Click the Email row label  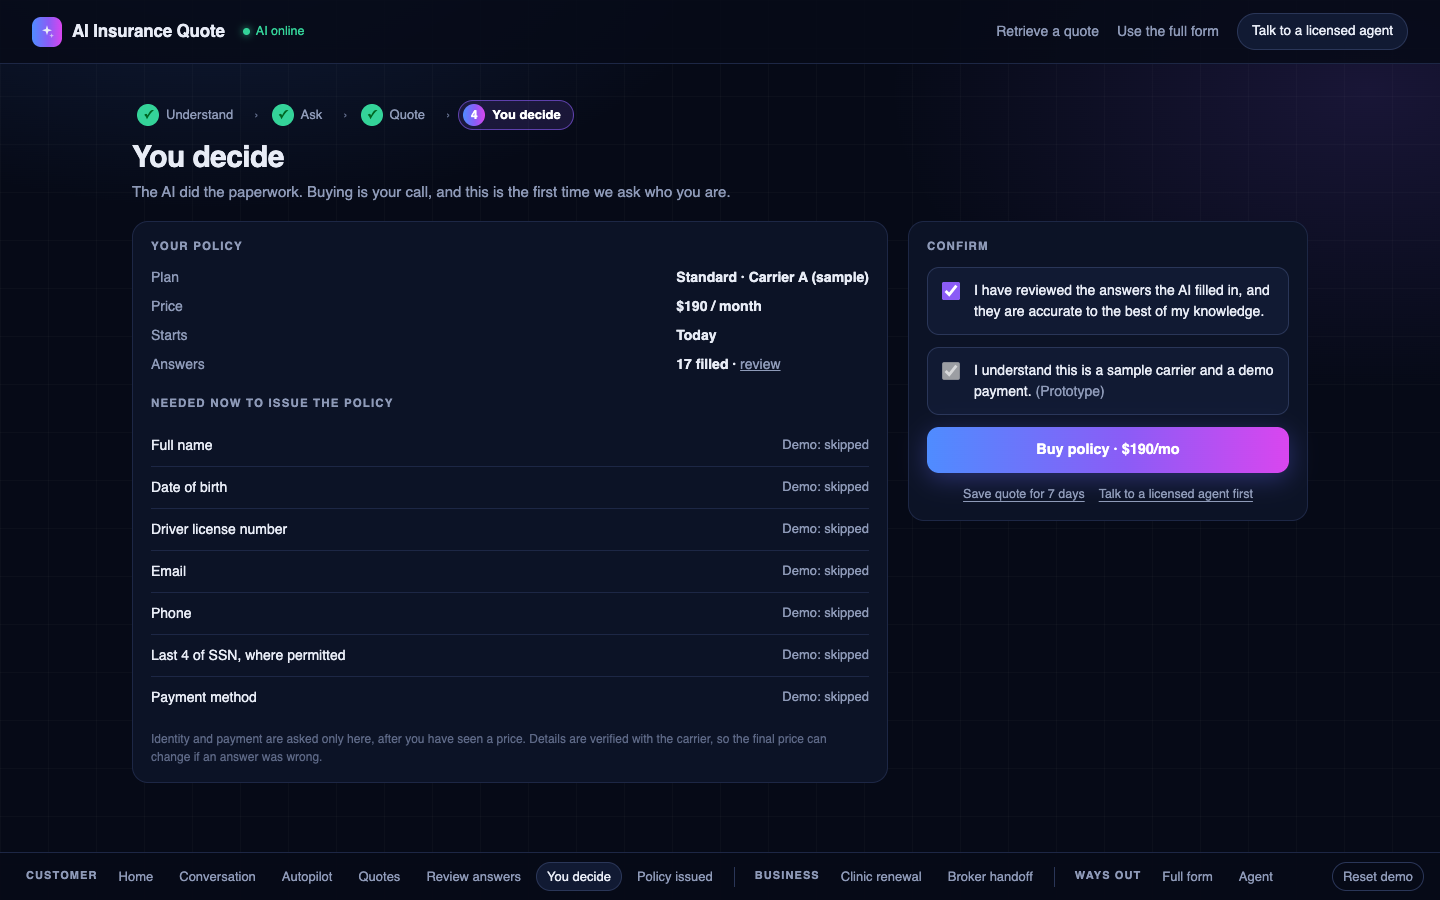pos(168,571)
